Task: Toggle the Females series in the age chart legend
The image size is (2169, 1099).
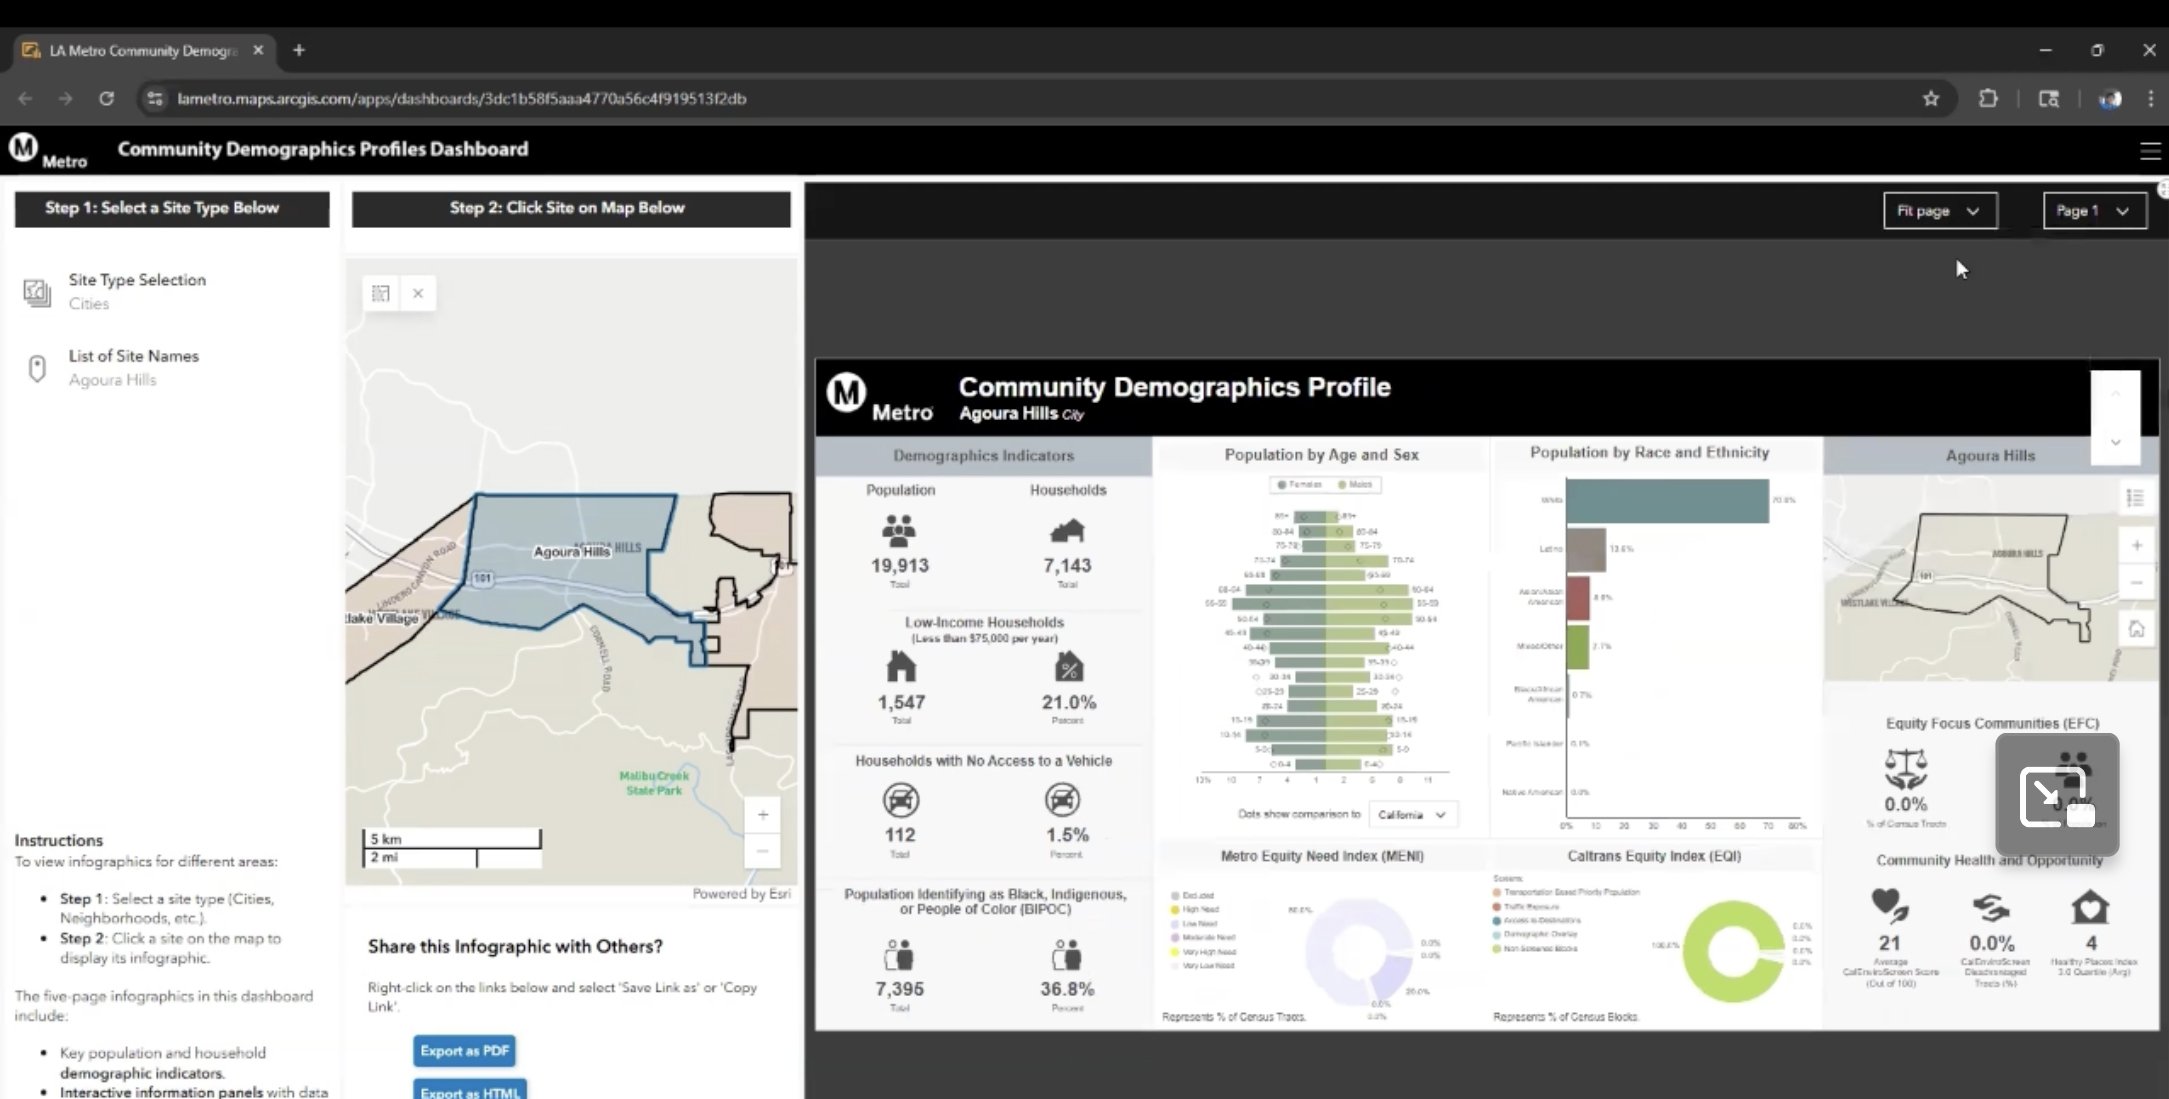Action: (1299, 484)
